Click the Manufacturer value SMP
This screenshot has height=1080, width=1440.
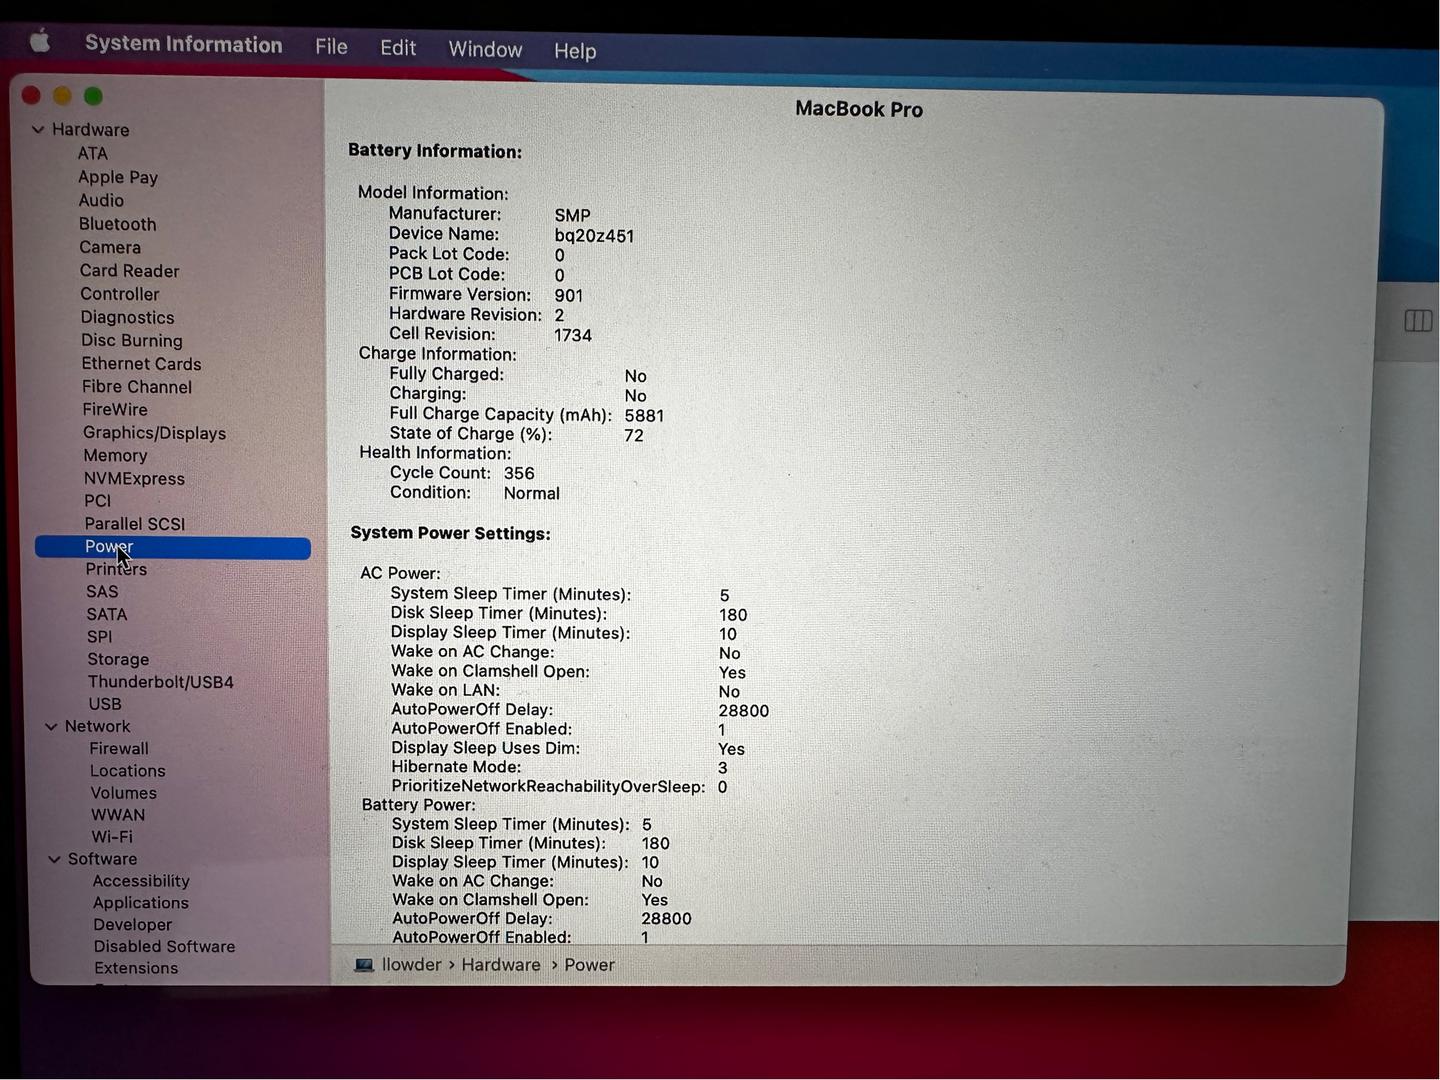[x=572, y=215]
